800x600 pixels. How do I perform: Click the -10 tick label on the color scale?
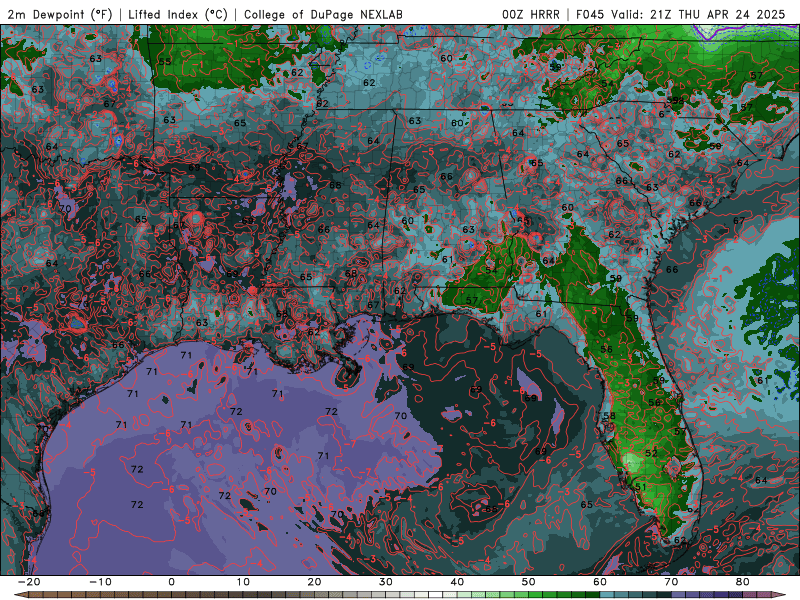100,582
